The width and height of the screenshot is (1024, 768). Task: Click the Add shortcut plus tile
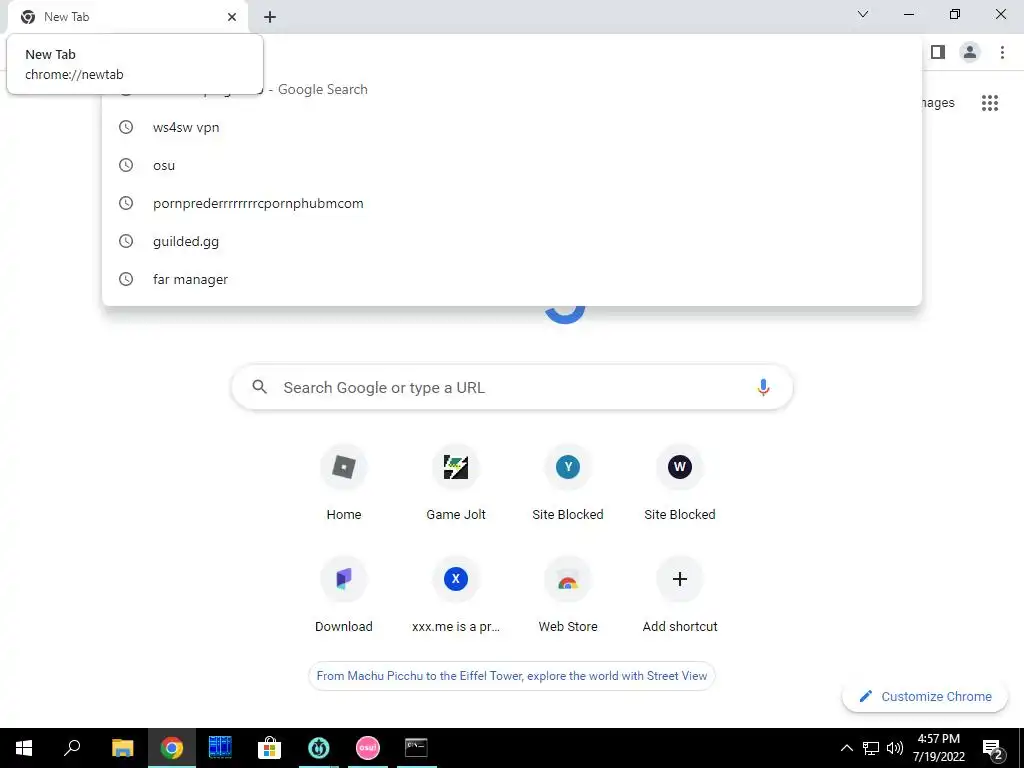[680, 595]
